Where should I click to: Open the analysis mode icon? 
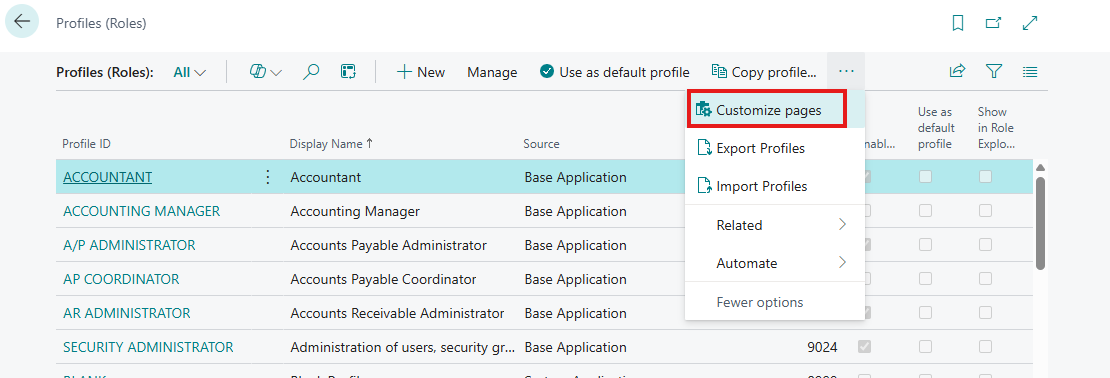click(348, 71)
